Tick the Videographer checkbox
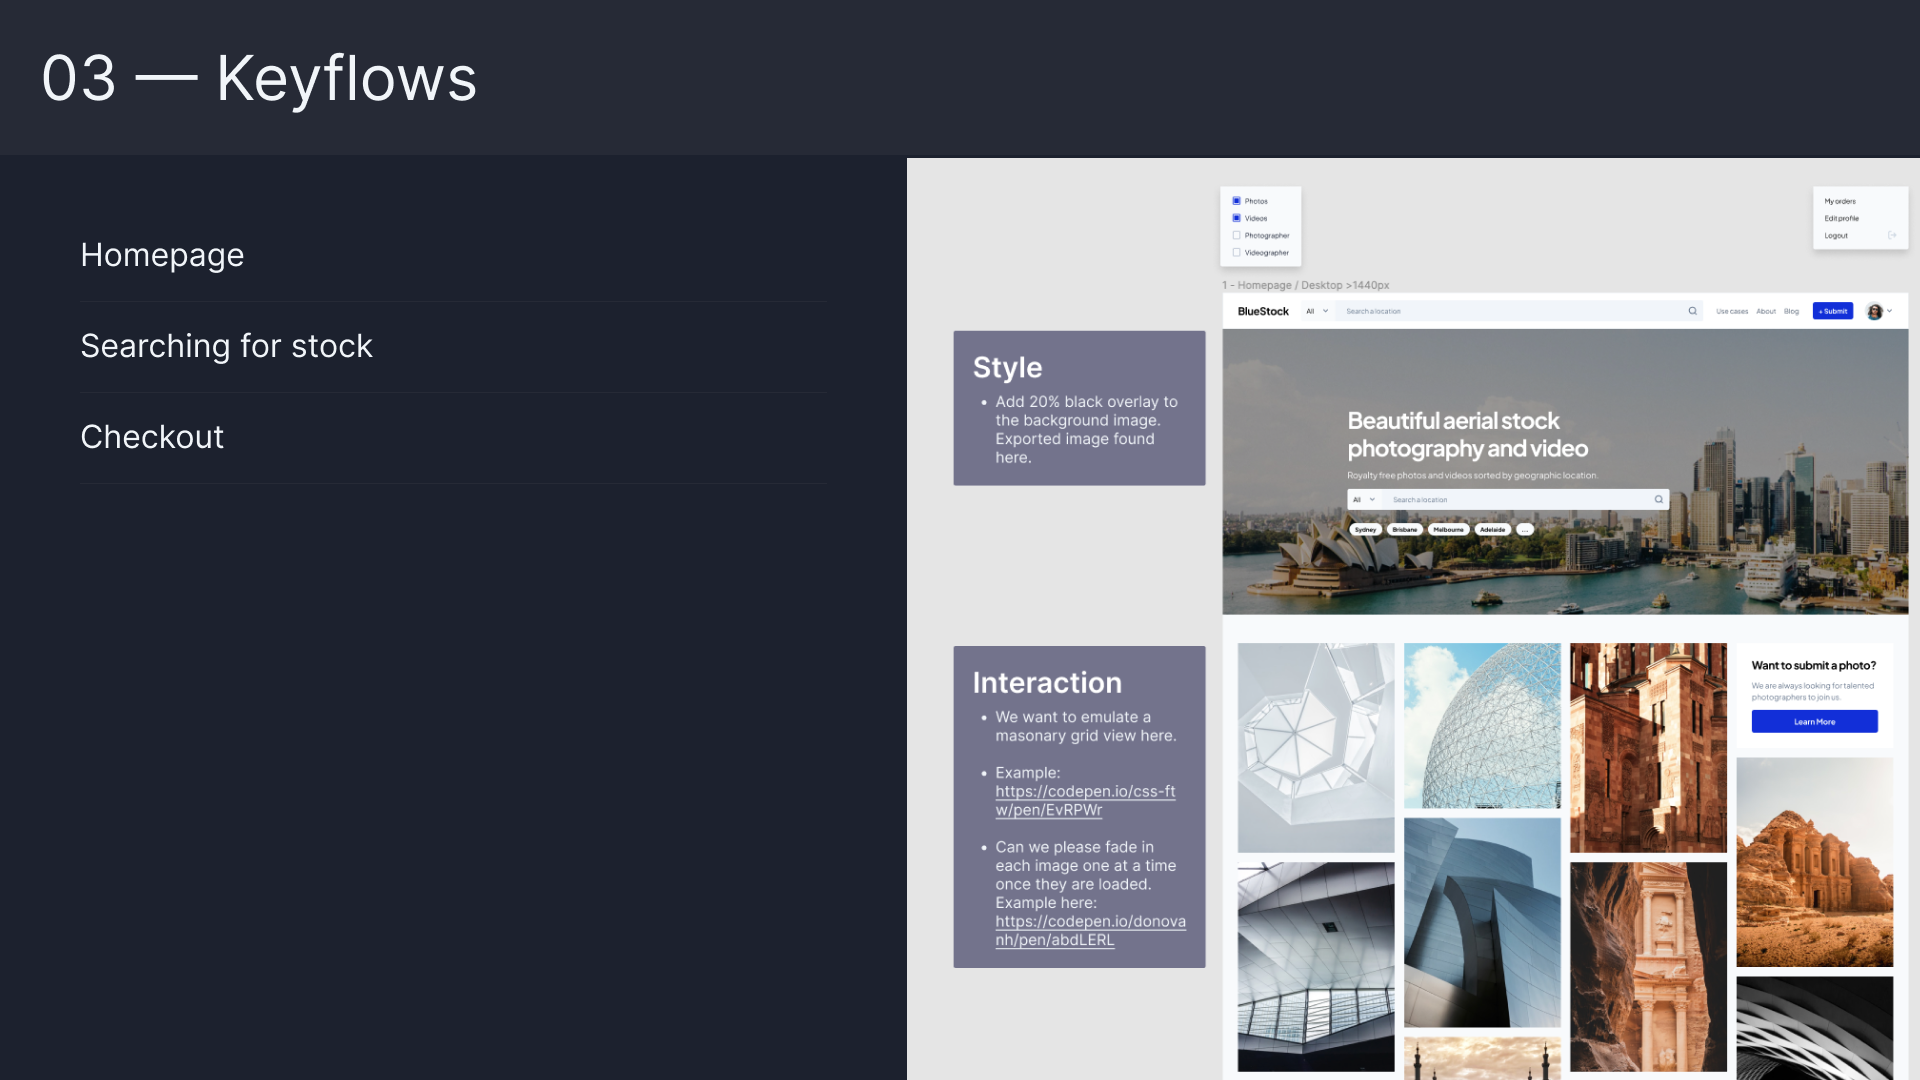This screenshot has height=1080, width=1920. [1237, 253]
